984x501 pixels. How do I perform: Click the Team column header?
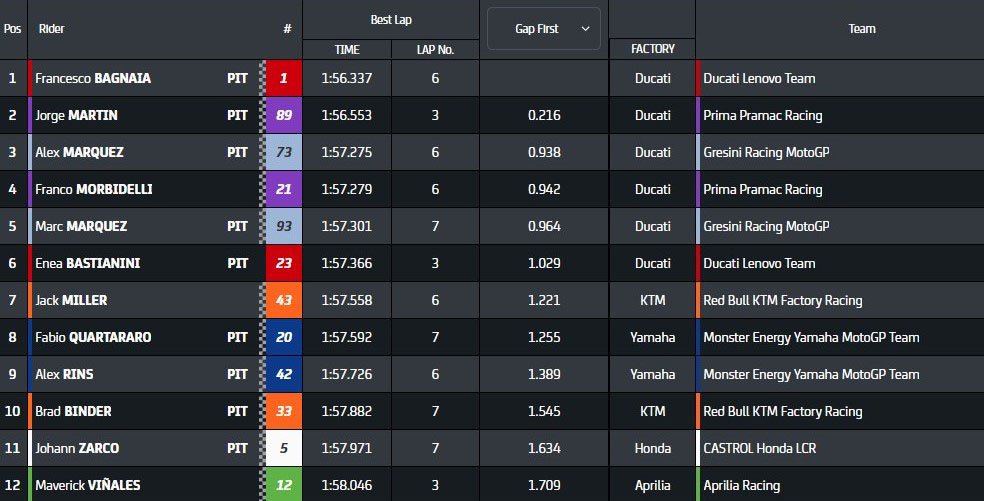[862, 29]
